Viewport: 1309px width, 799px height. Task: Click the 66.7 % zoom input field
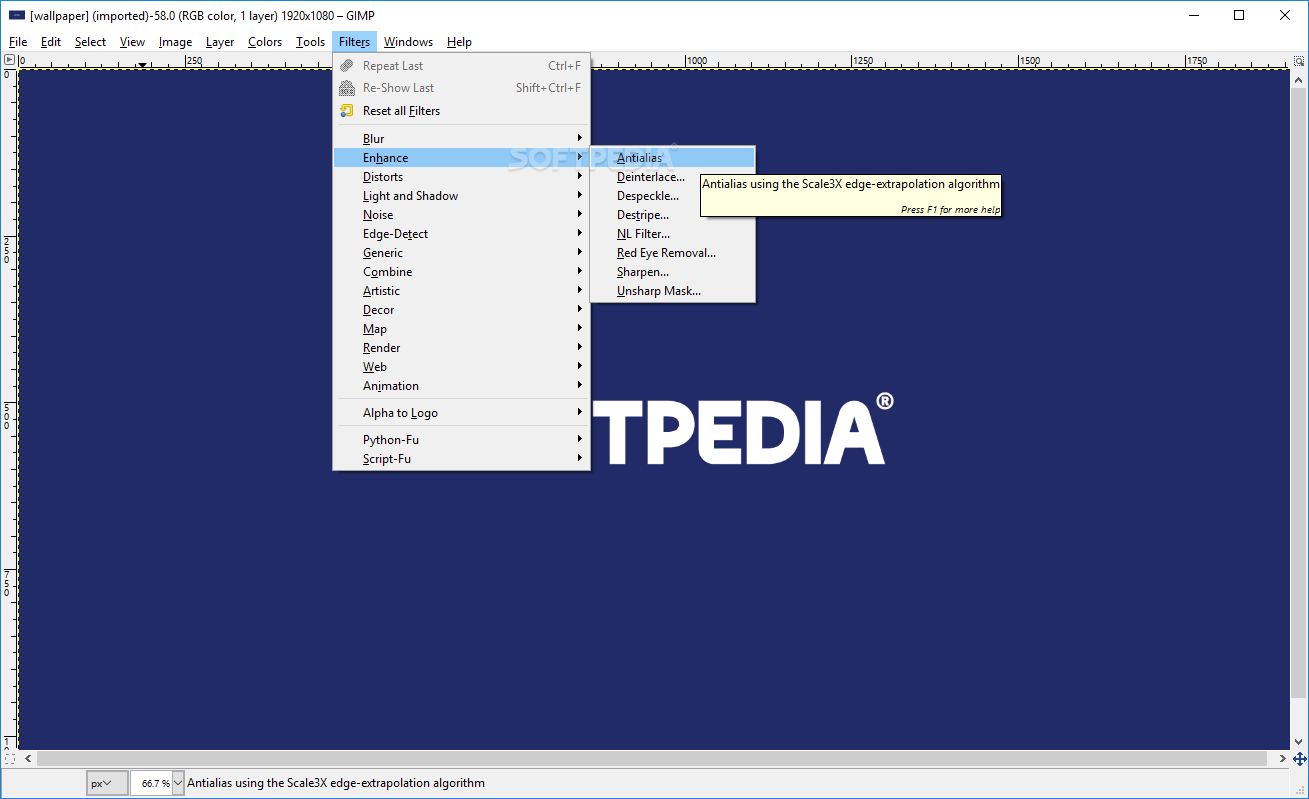151,783
